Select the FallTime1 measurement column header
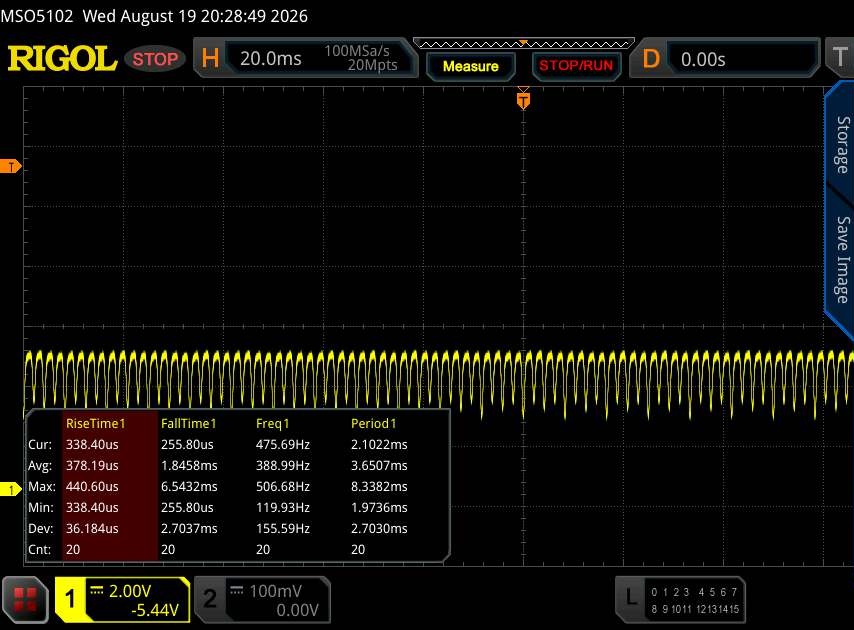854x630 pixels. coord(188,424)
